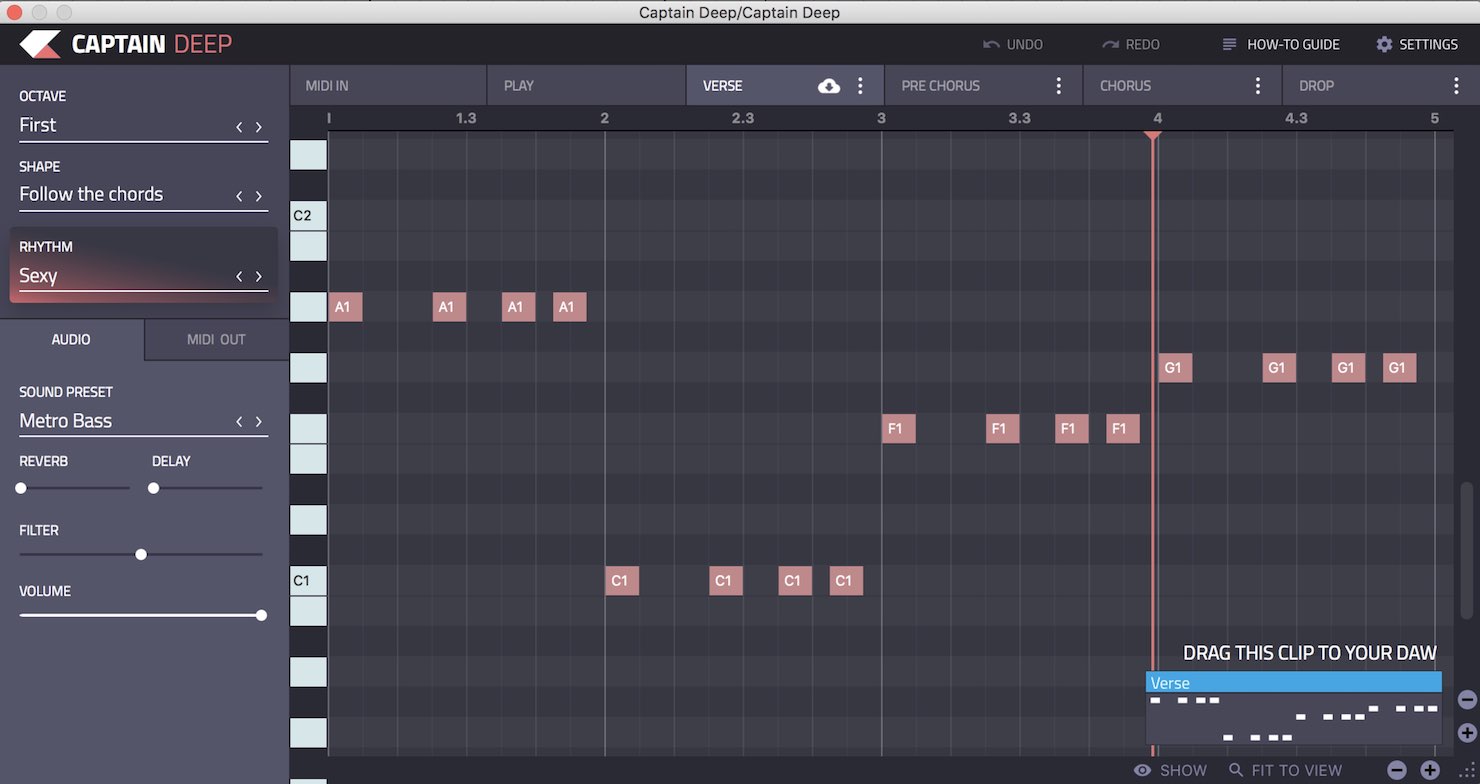Open the Verse tab three-dot menu
Screen dimensions: 1480x784
(860, 86)
